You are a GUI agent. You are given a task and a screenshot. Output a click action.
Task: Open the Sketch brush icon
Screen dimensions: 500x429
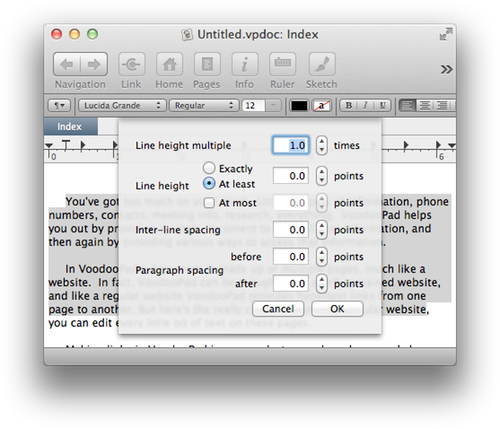point(322,64)
